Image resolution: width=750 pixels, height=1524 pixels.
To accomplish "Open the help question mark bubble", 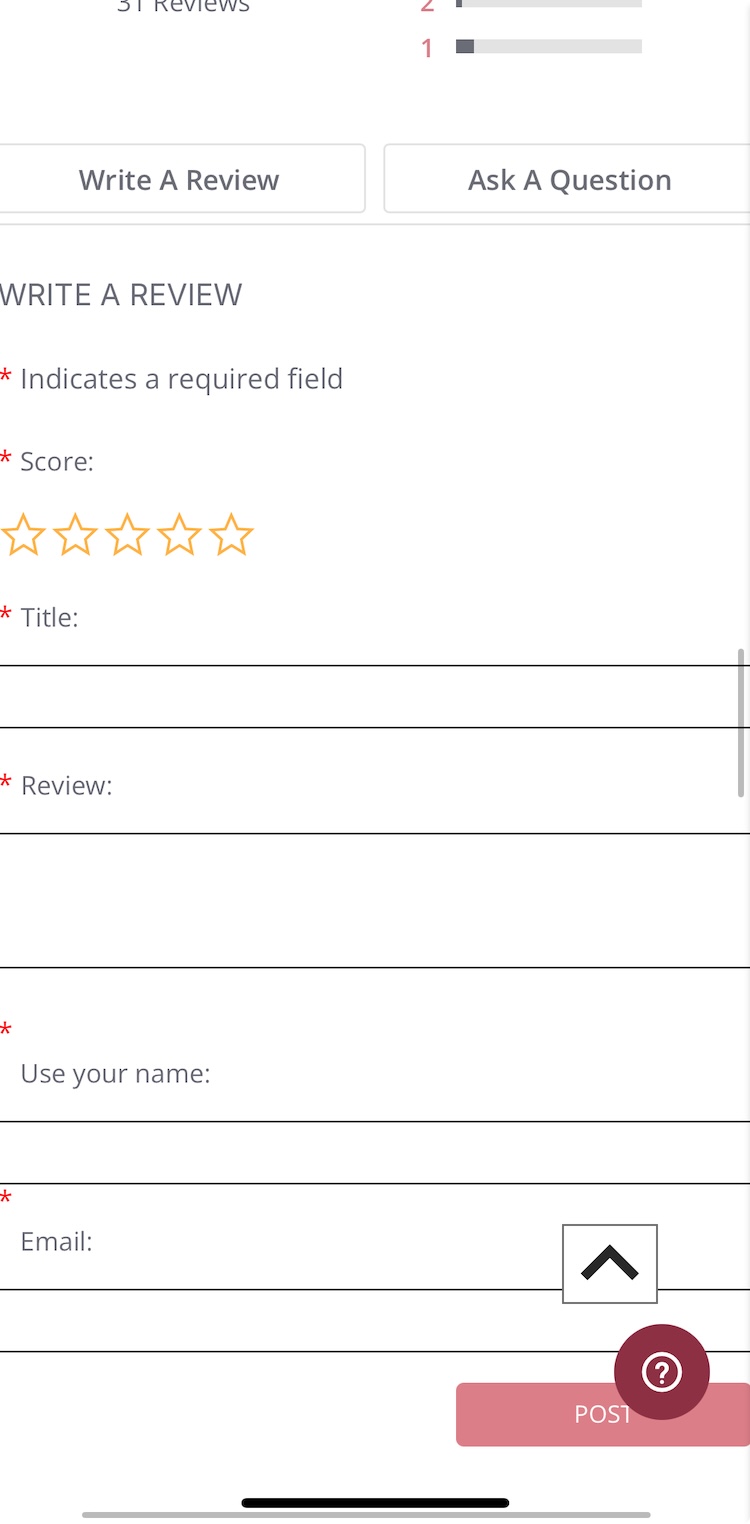I will tap(661, 1371).
